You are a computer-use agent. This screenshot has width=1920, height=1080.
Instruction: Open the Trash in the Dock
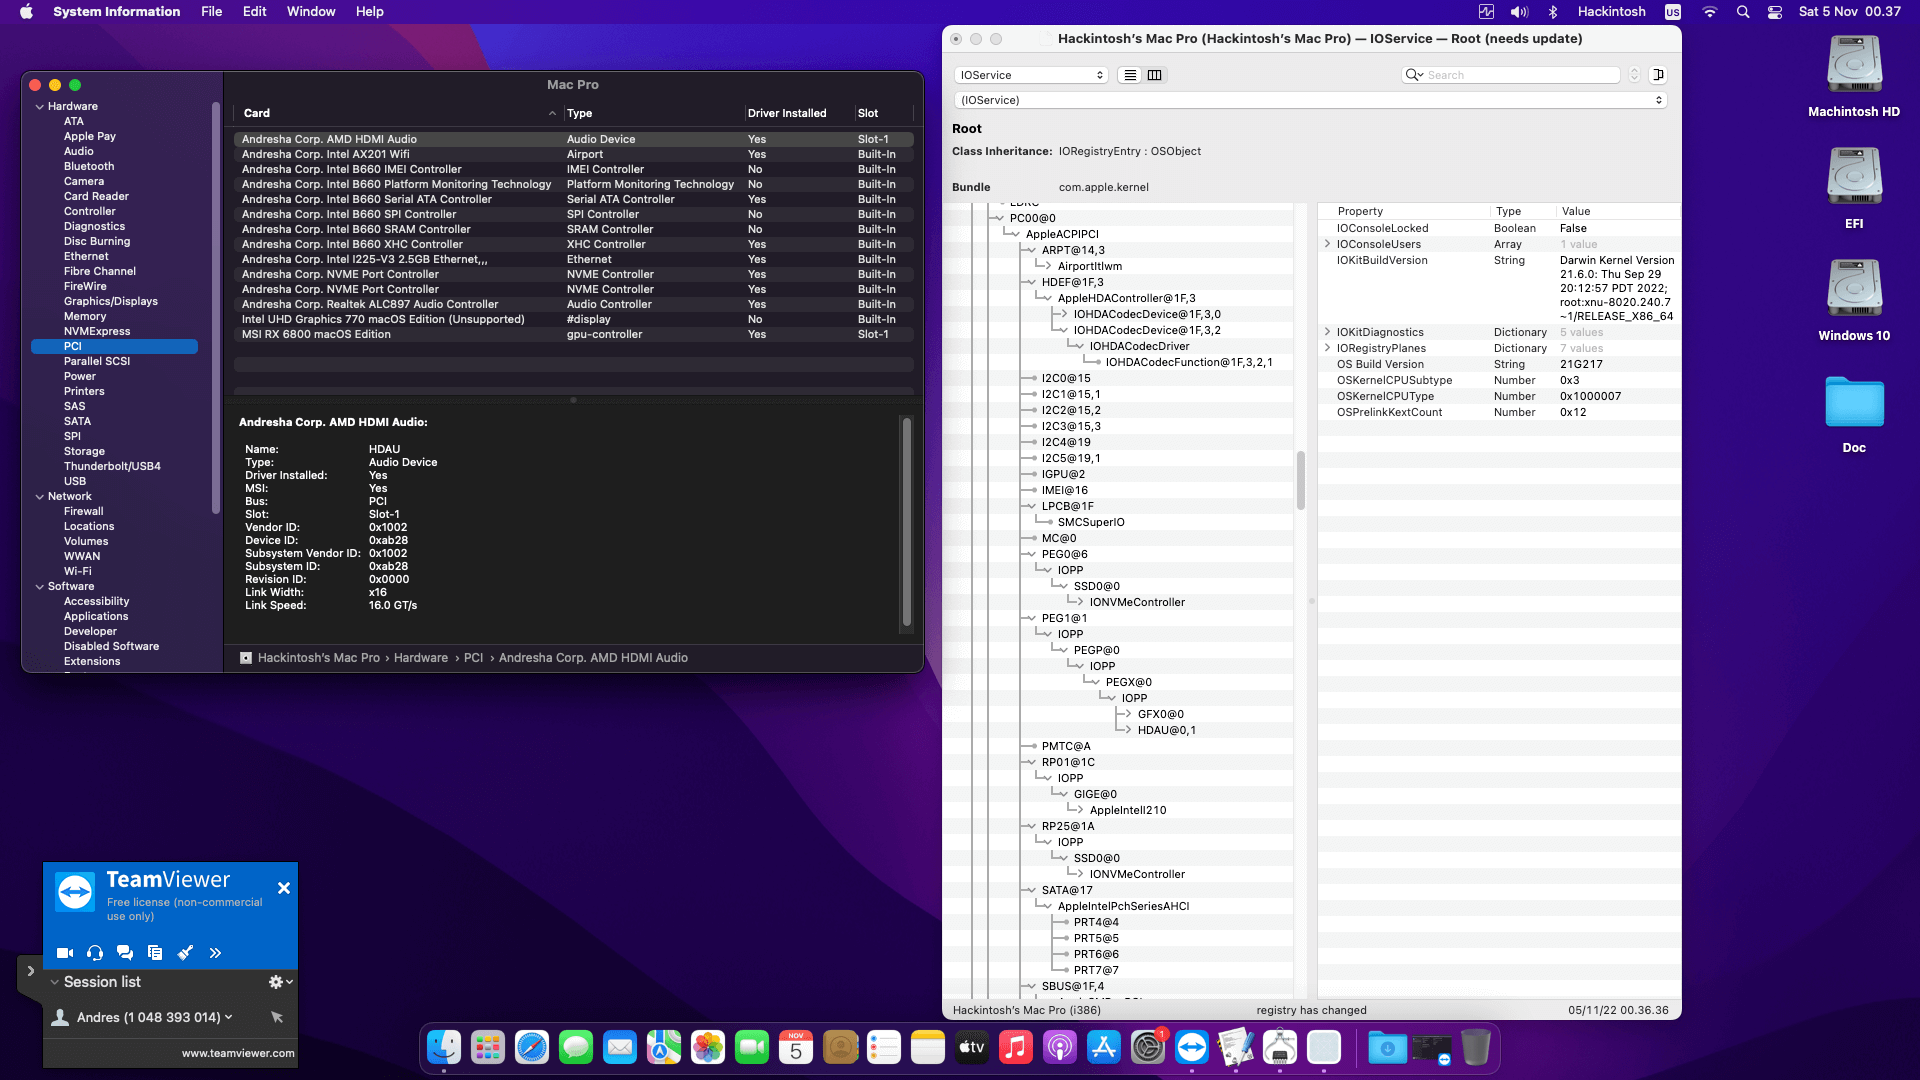[1476, 1047]
